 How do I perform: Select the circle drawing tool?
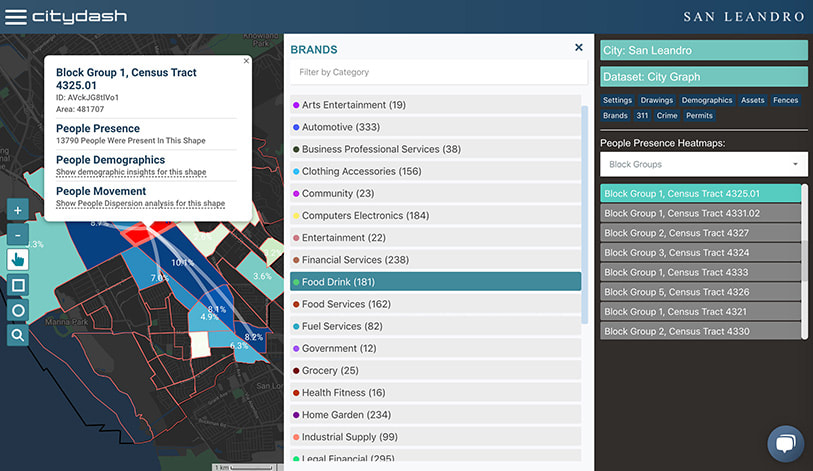point(18,310)
